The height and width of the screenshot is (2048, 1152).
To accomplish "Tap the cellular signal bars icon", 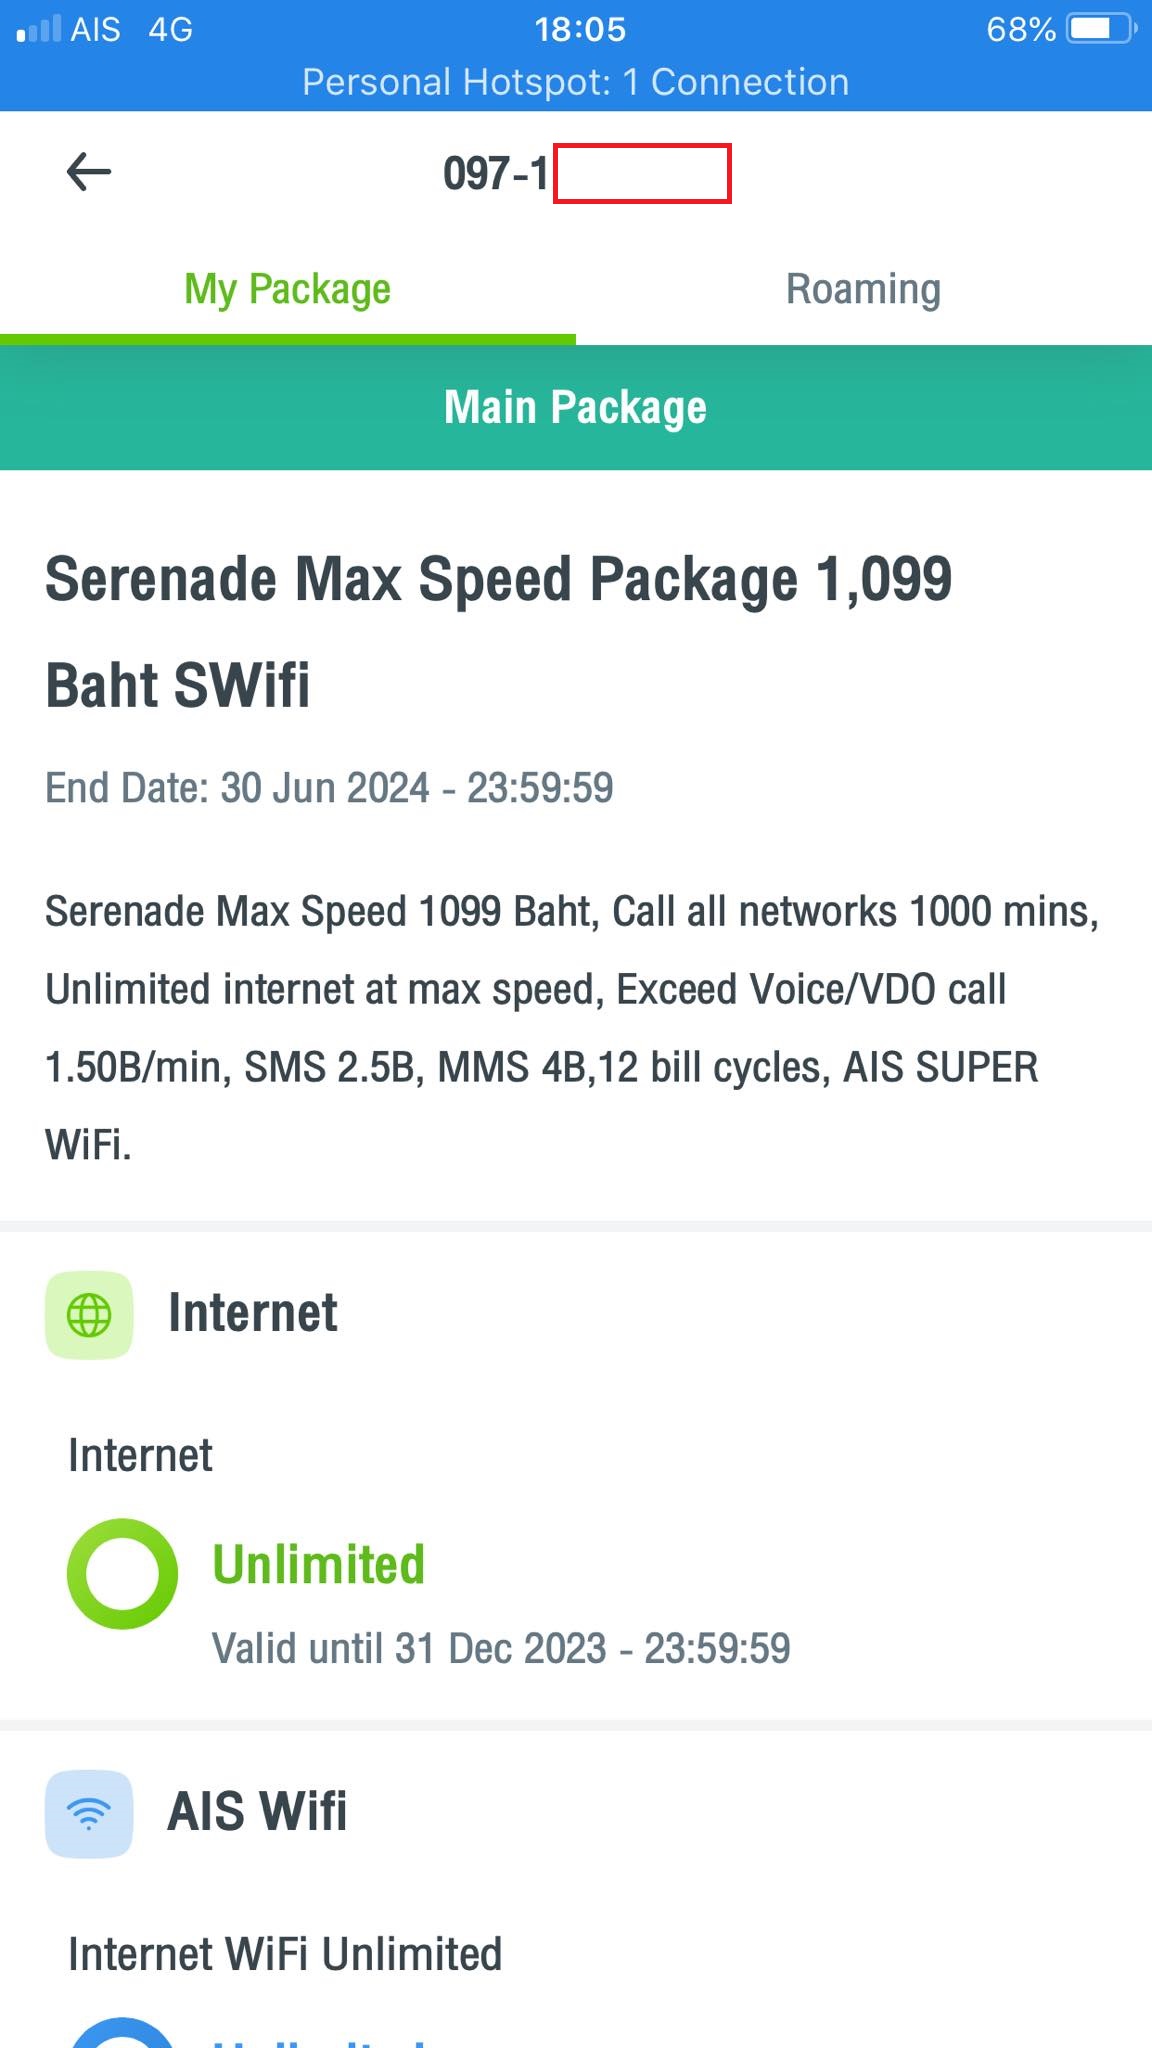I will click(39, 29).
